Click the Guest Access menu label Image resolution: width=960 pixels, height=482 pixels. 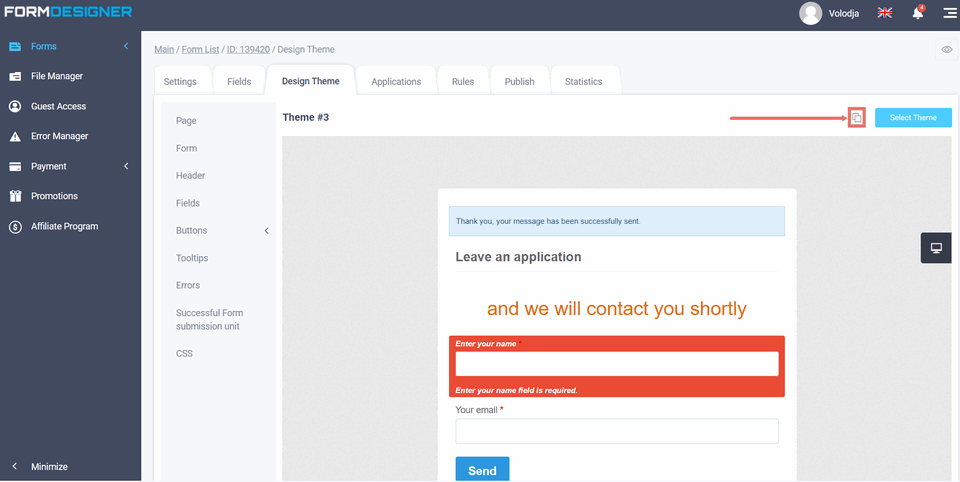pyautogui.click(x=59, y=107)
